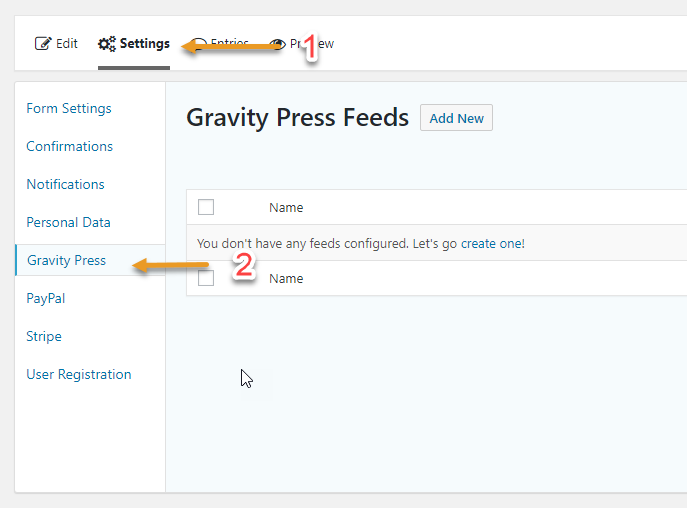
Task: Go to Confirmations settings
Action: point(70,146)
